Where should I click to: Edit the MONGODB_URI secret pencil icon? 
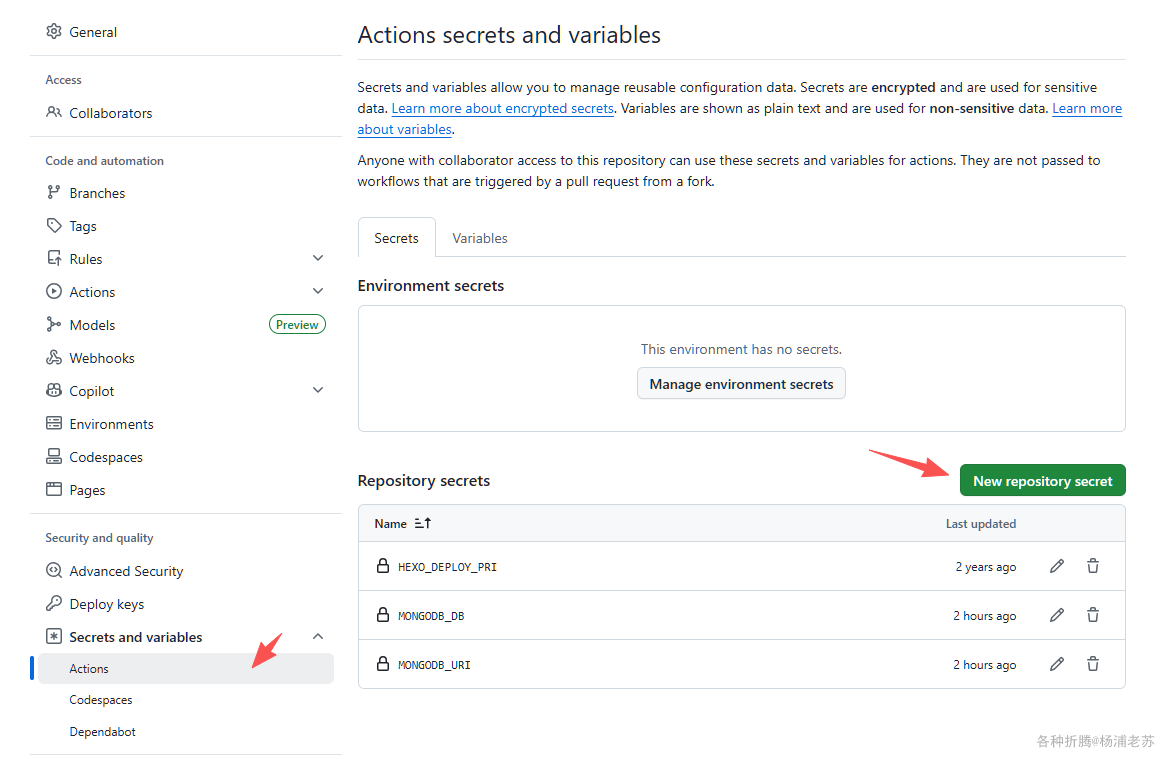click(1057, 664)
